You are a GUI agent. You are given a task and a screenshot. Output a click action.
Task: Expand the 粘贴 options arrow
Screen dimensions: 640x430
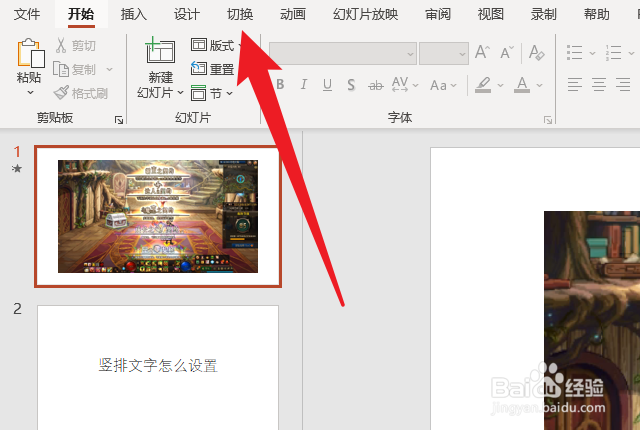point(30,93)
